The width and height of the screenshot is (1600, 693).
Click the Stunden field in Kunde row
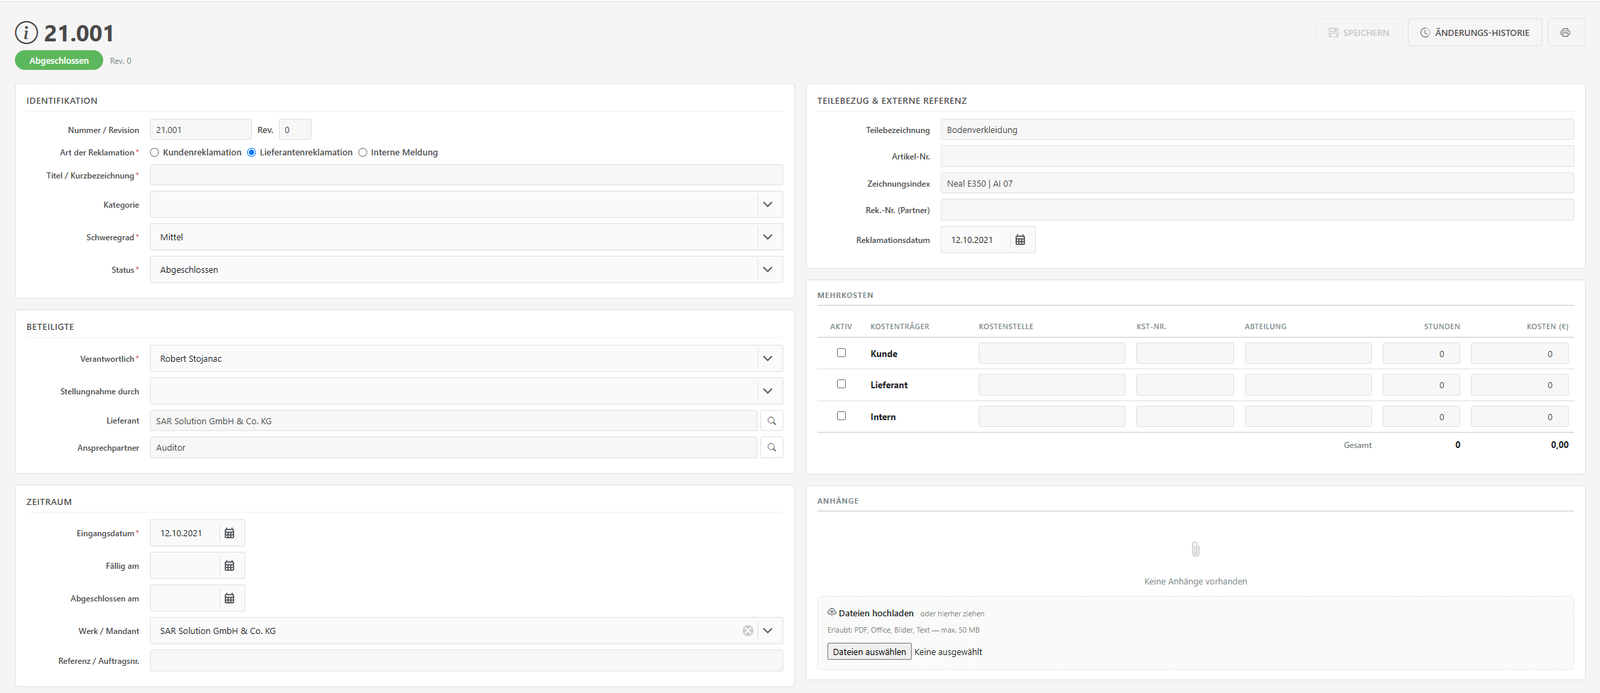point(1421,353)
